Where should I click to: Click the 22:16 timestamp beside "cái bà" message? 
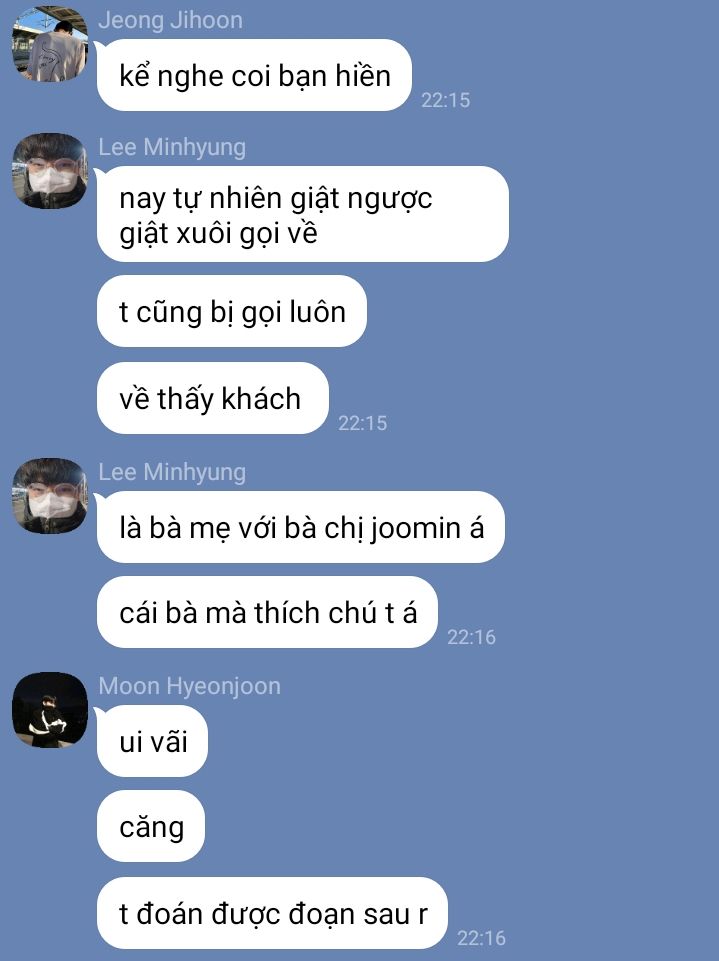[x=471, y=637]
